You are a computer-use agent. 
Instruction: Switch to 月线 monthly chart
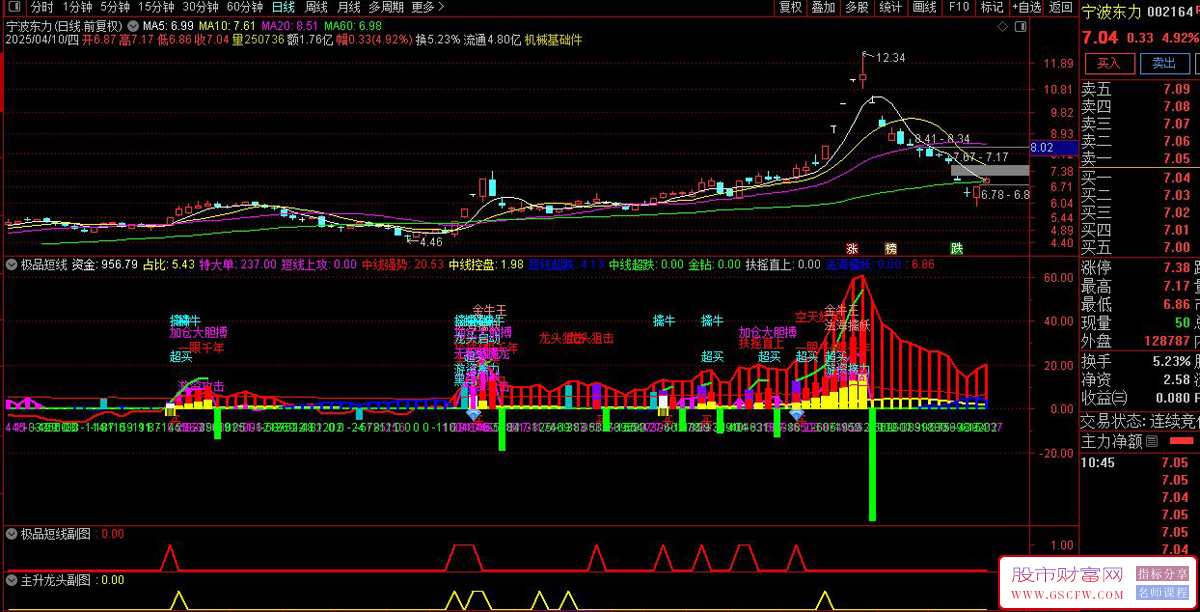tap(349, 7)
